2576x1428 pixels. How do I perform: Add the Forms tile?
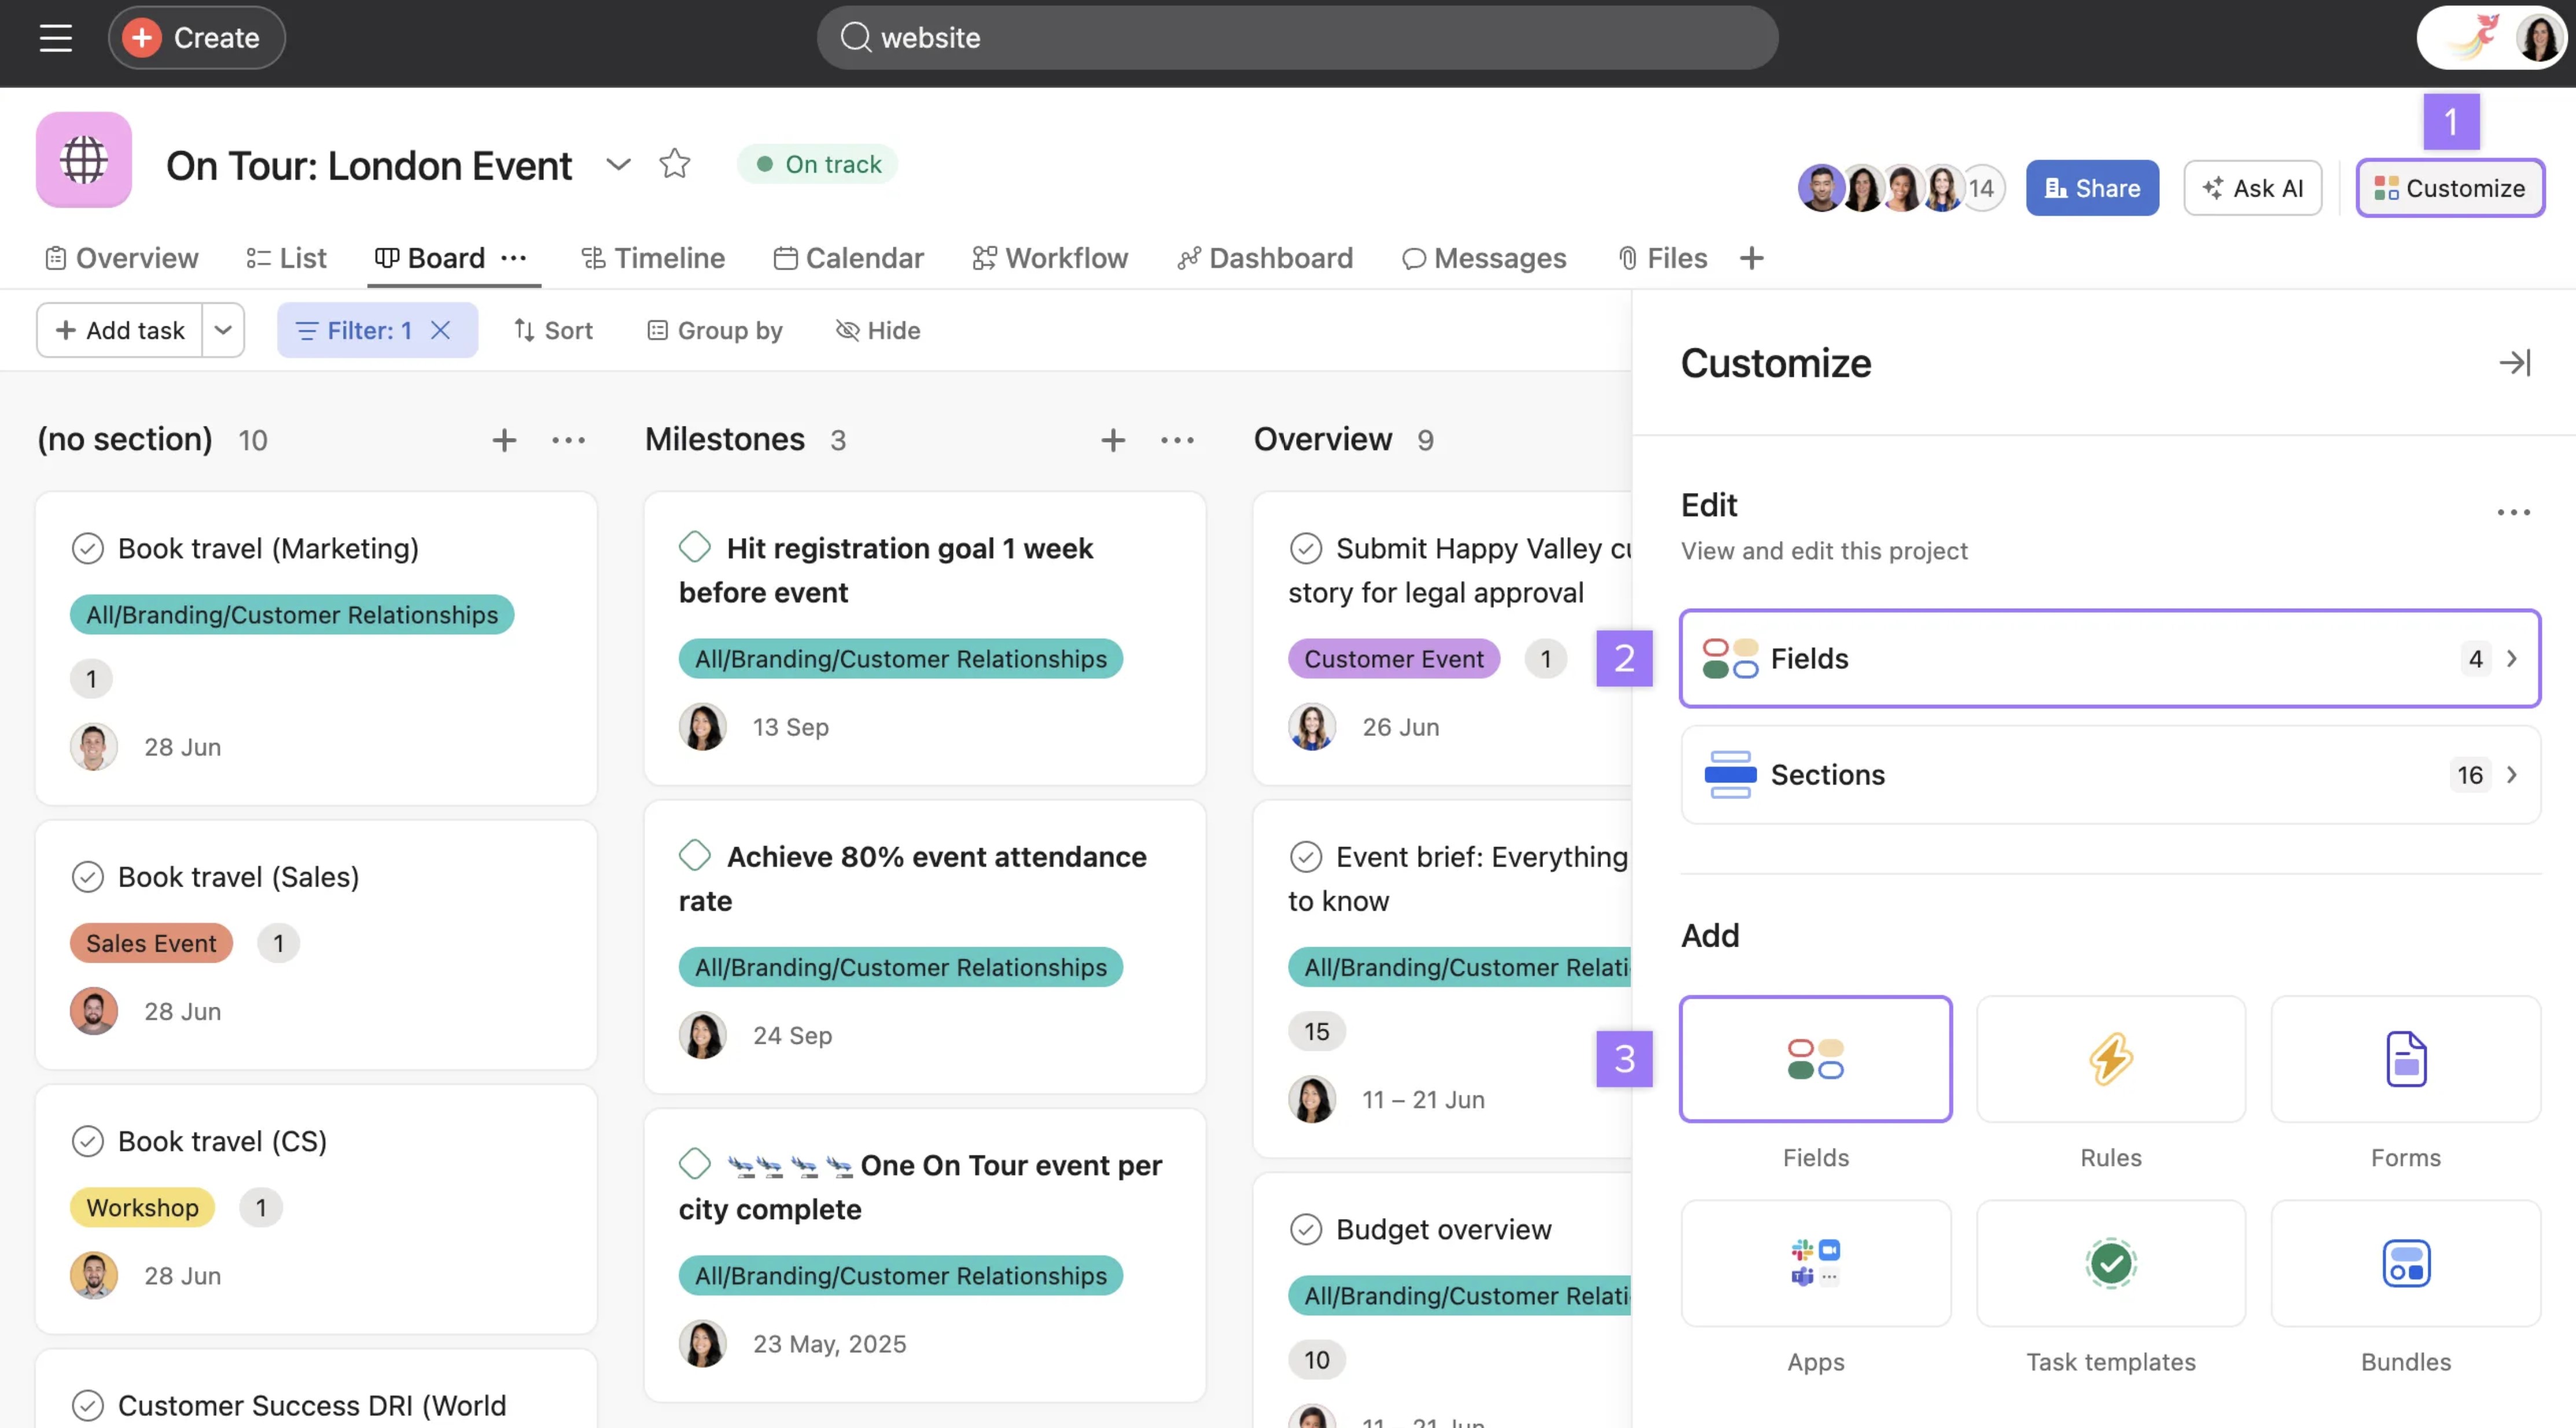click(2405, 1059)
